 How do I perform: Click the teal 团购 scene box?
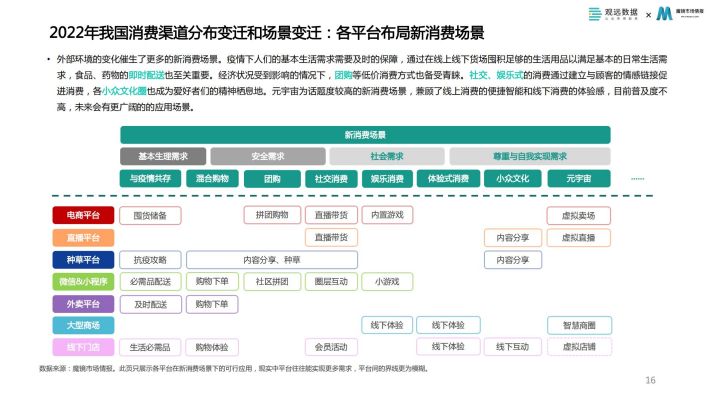[272, 178]
